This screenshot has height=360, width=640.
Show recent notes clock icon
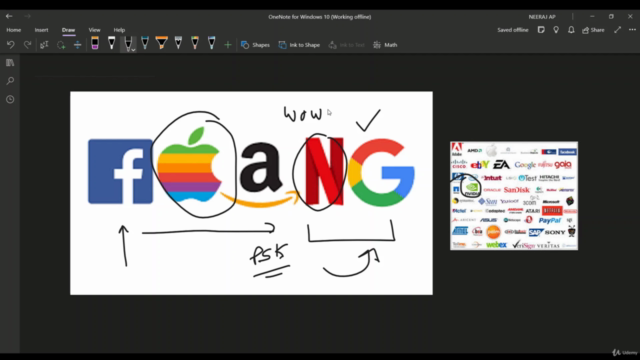[10, 99]
